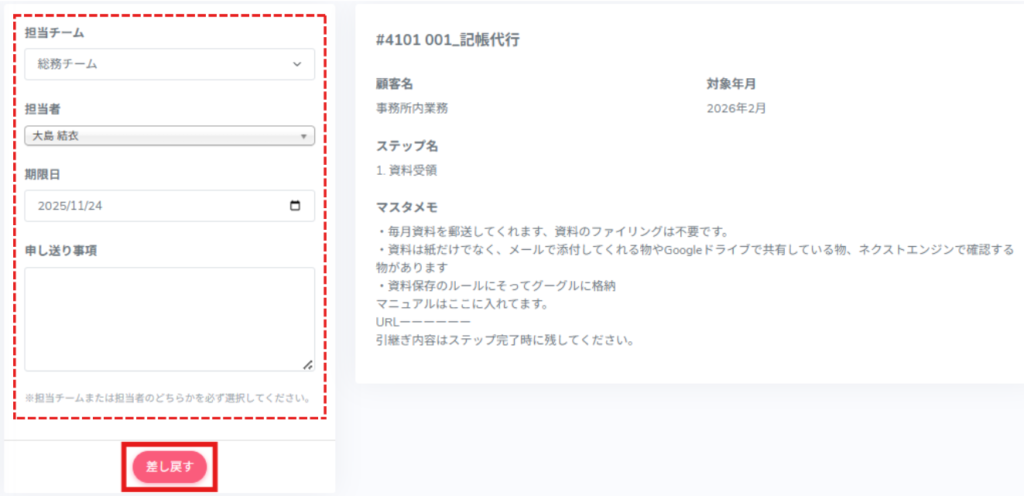Screen dimensions: 1024x496
Task: Click the step name 1. 資料受領
Action: (x=406, y=170)
